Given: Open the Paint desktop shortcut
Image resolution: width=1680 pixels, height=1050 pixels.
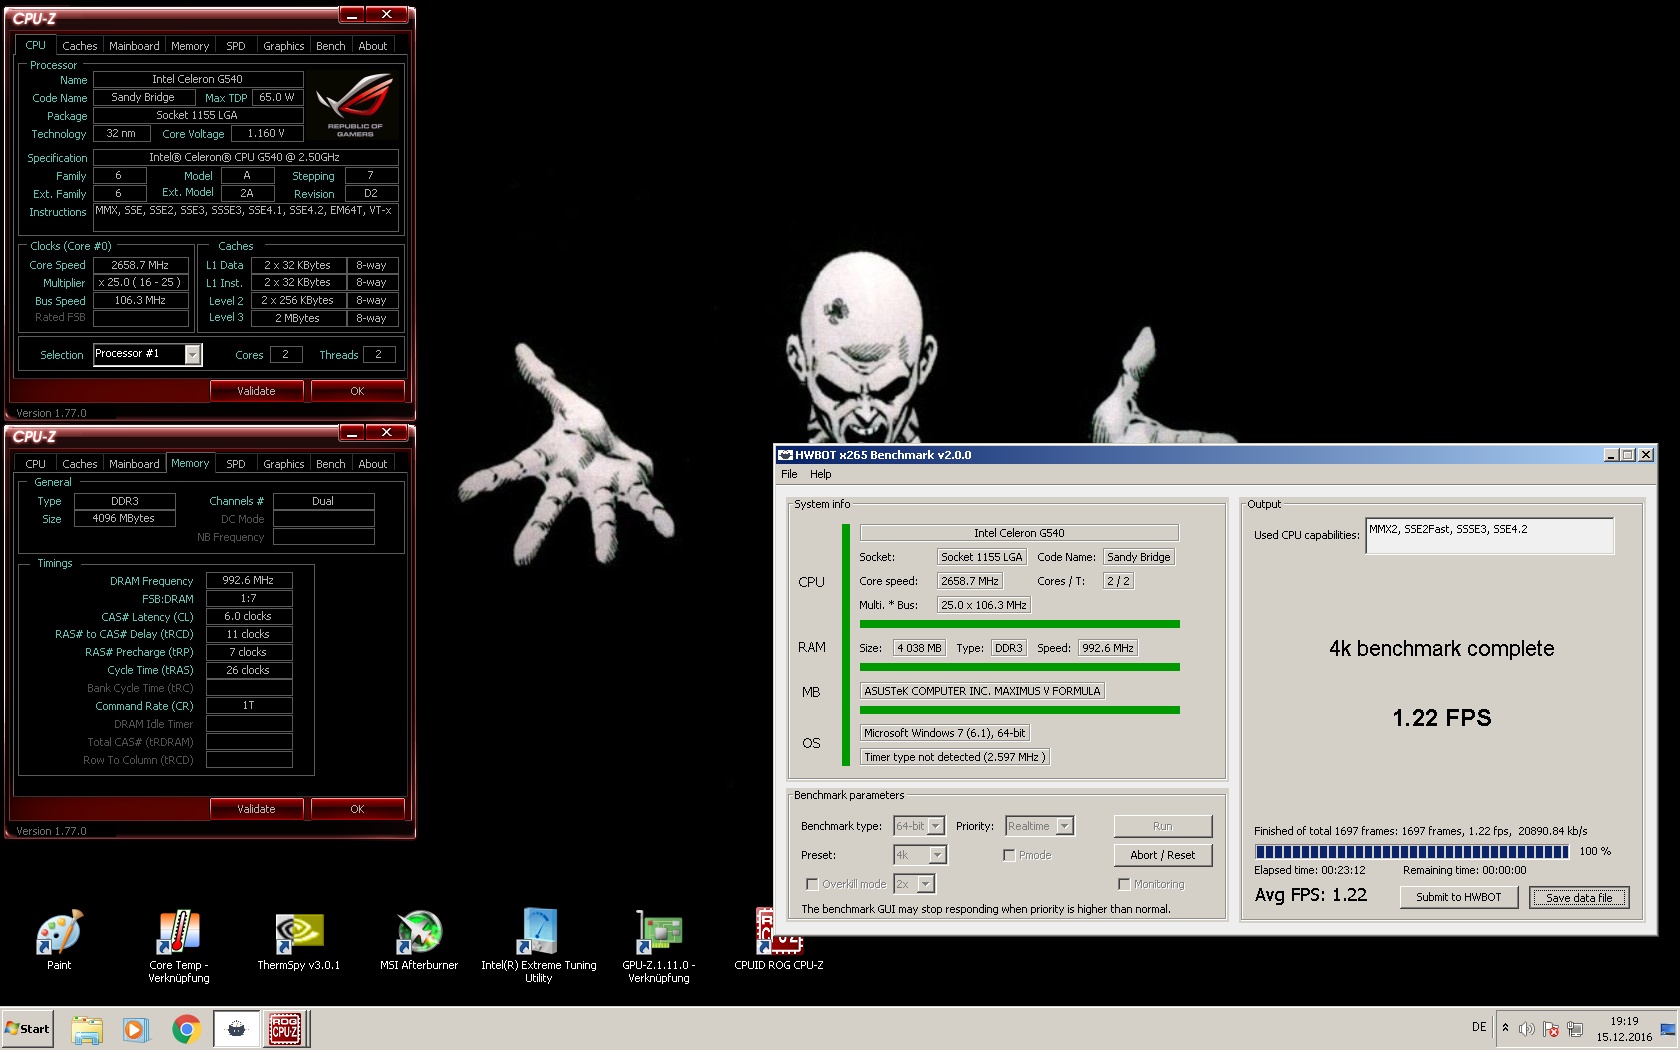Looking at the screenshot, I should tap(59, 940).
